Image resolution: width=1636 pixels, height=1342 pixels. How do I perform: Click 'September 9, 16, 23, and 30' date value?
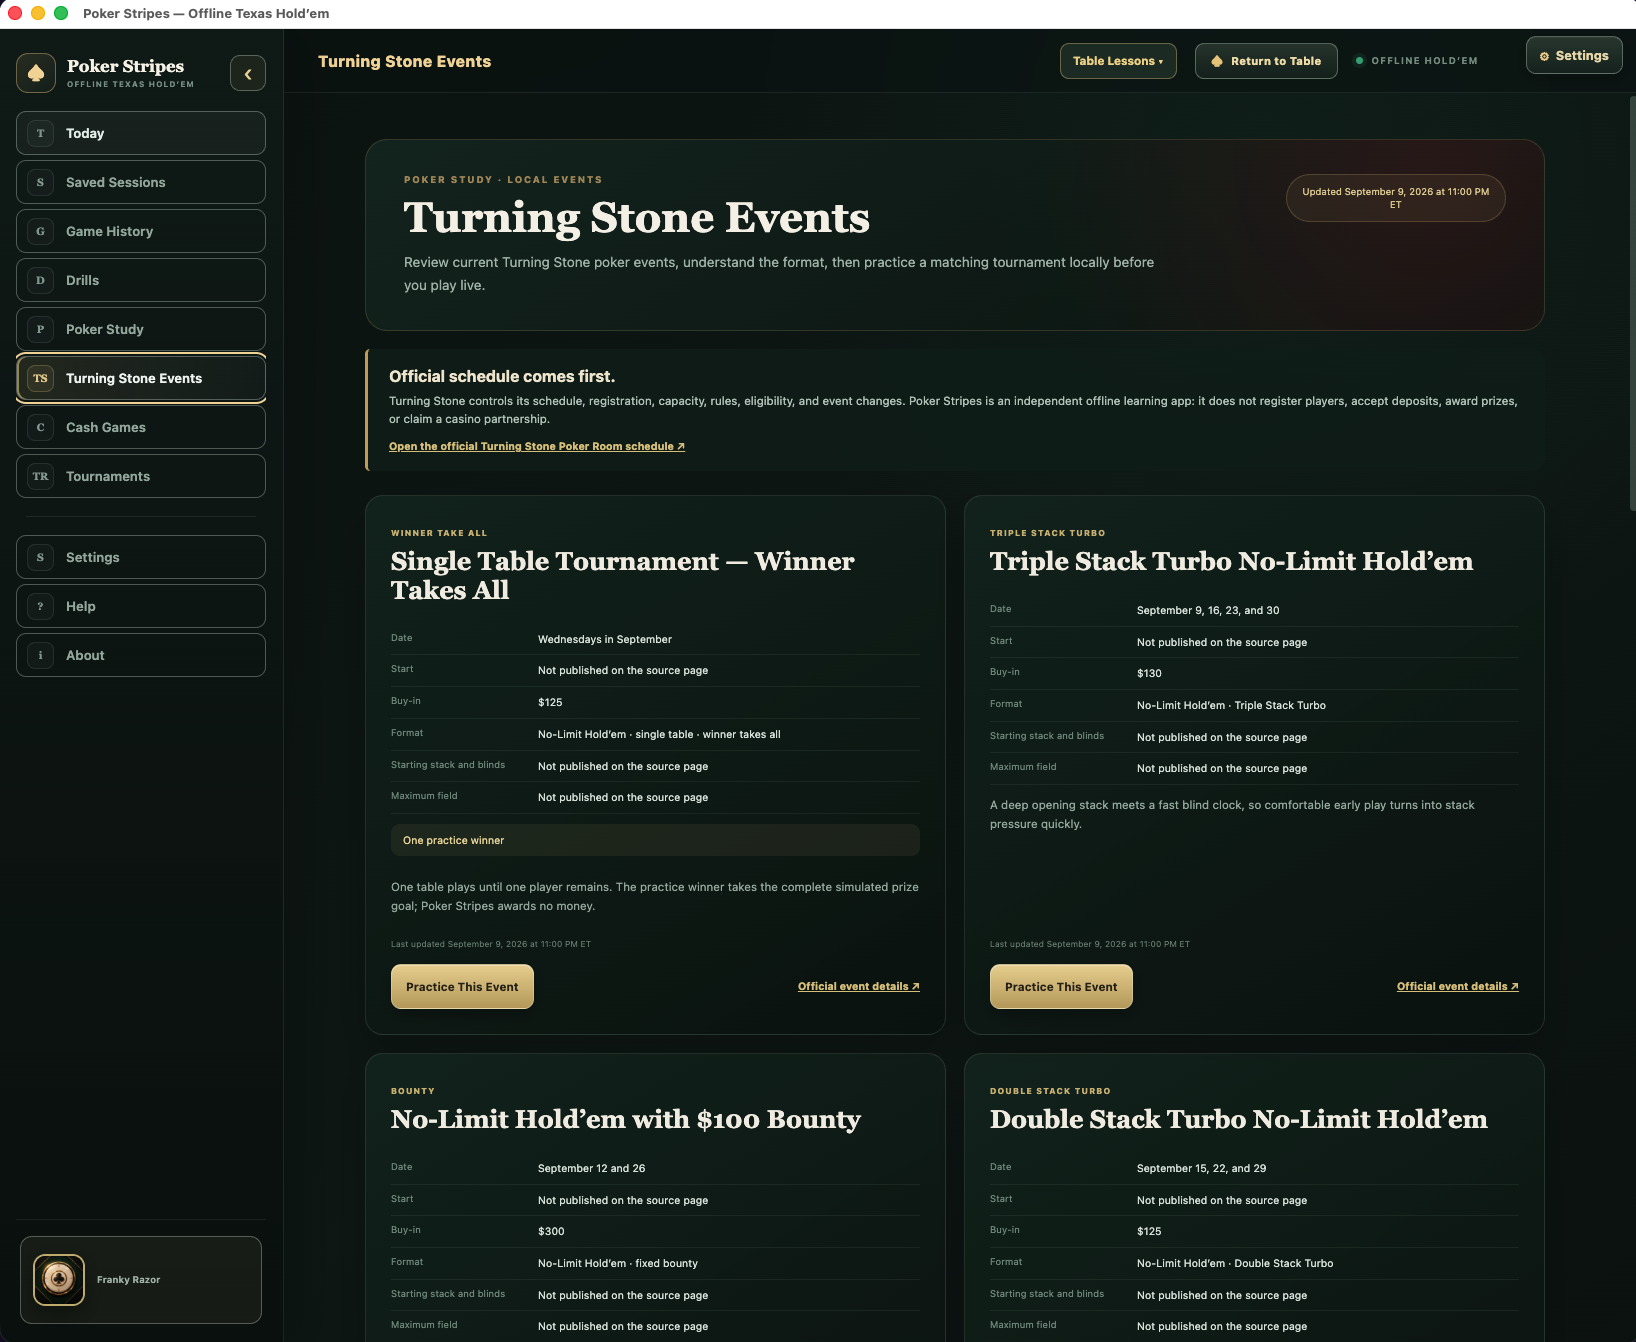(x=1208, y=610)
